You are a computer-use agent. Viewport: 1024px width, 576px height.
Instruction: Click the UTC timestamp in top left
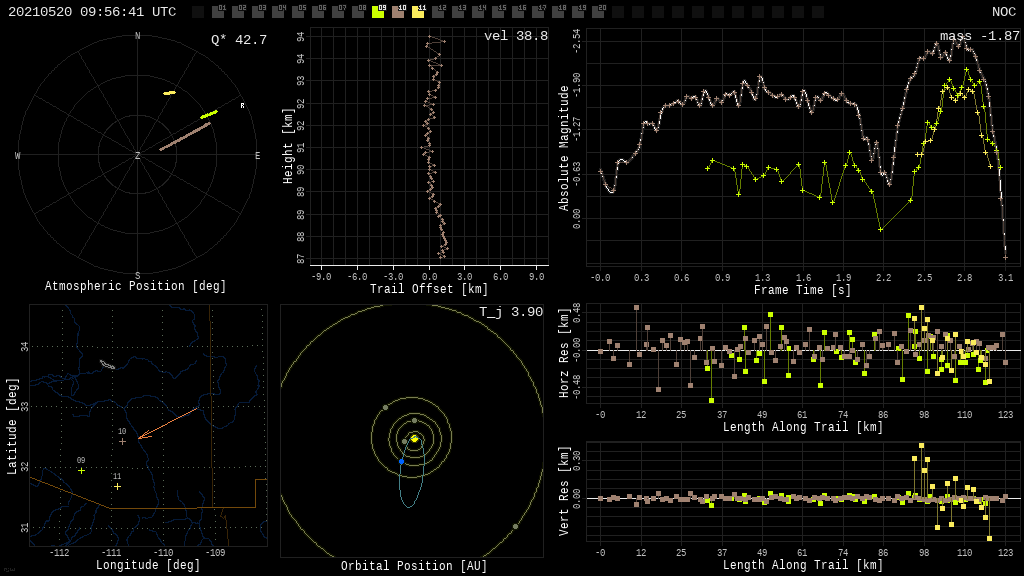[92, 12]
